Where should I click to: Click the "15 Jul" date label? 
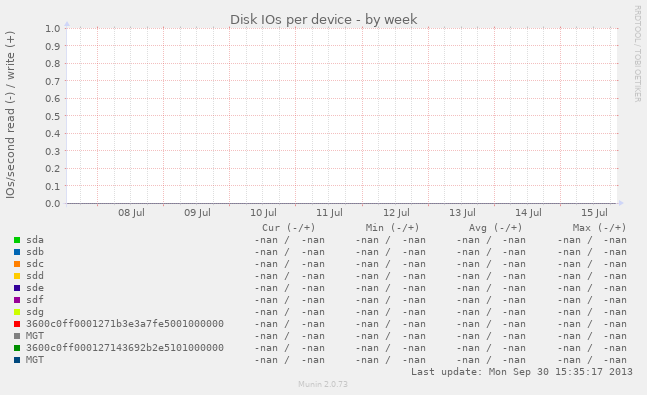coord(594,213)
